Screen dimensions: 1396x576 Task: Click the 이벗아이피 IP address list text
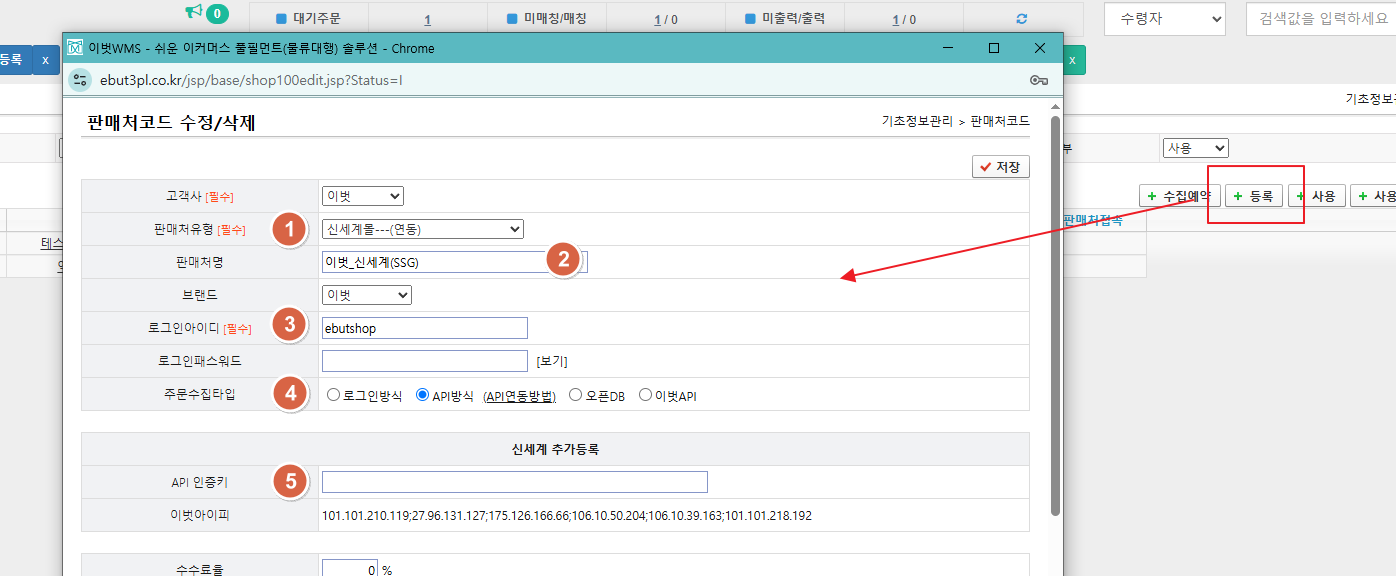(x=567, y=516)
